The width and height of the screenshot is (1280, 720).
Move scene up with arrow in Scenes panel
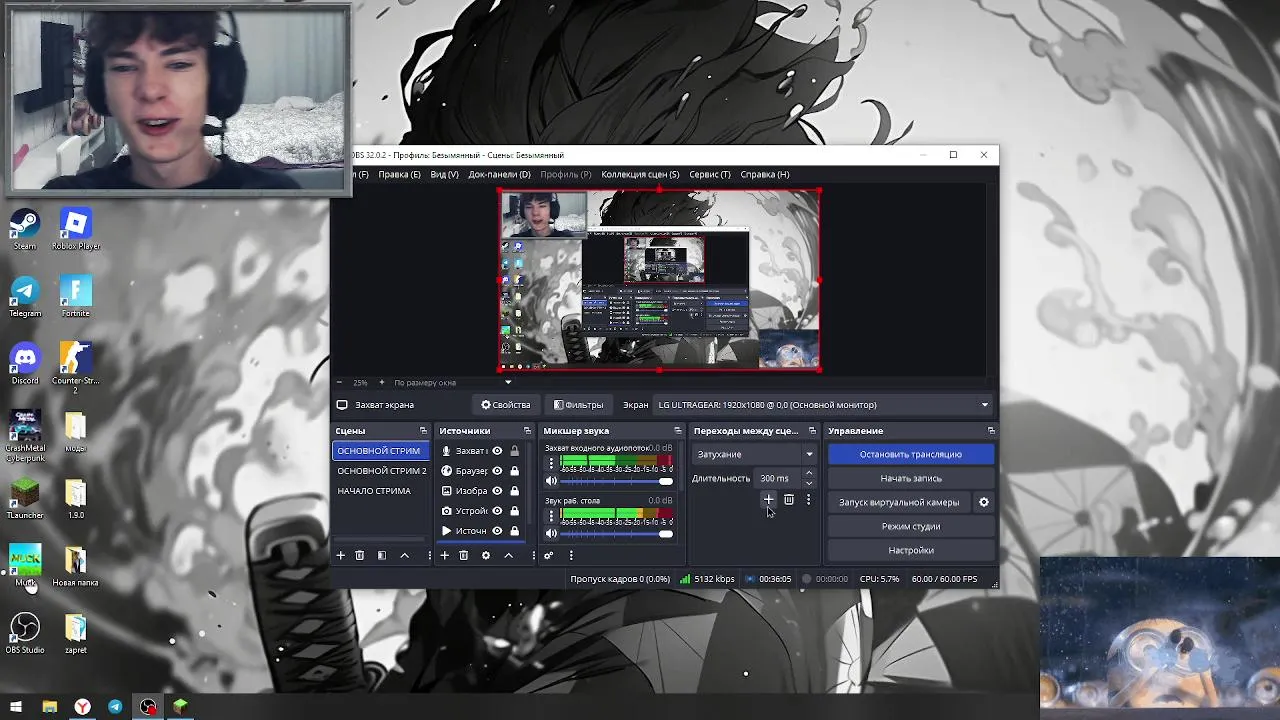click(404, 555)
